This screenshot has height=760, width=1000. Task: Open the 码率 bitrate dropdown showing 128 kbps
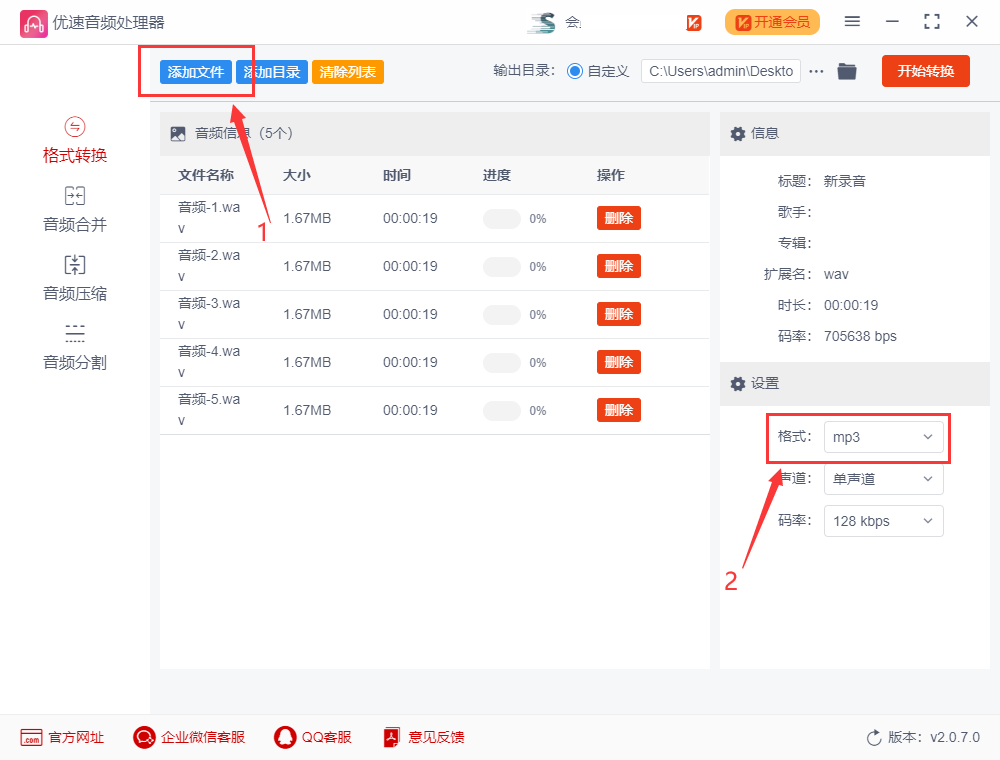(883, 520)
